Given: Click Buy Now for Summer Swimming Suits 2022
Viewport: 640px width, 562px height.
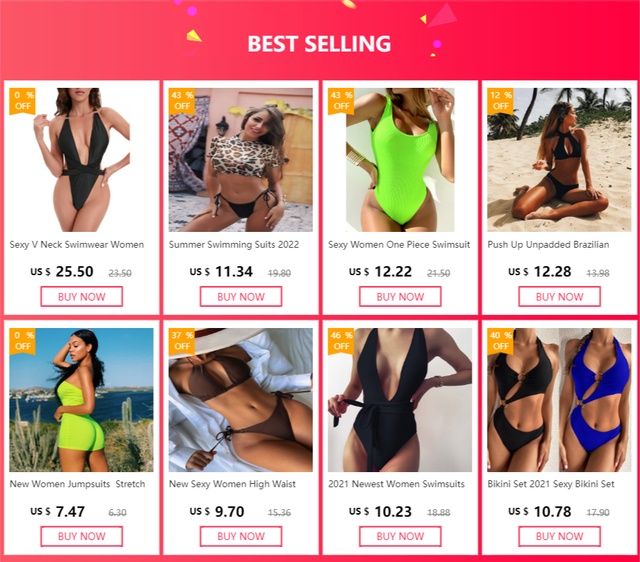Looking at the screenshot, I should 241,297.
